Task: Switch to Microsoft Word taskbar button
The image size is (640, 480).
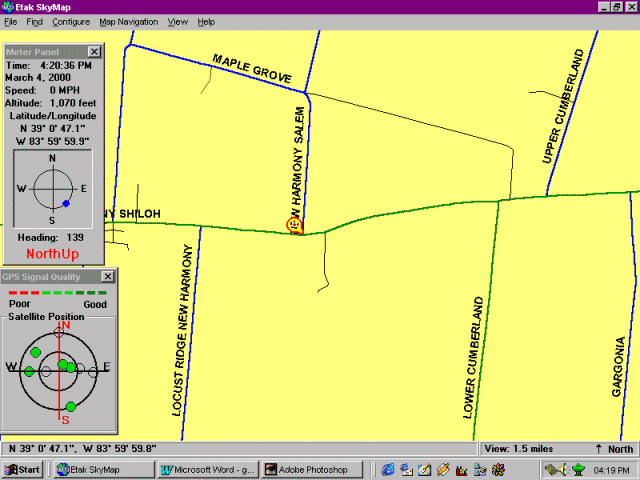Action: [208, 470]
